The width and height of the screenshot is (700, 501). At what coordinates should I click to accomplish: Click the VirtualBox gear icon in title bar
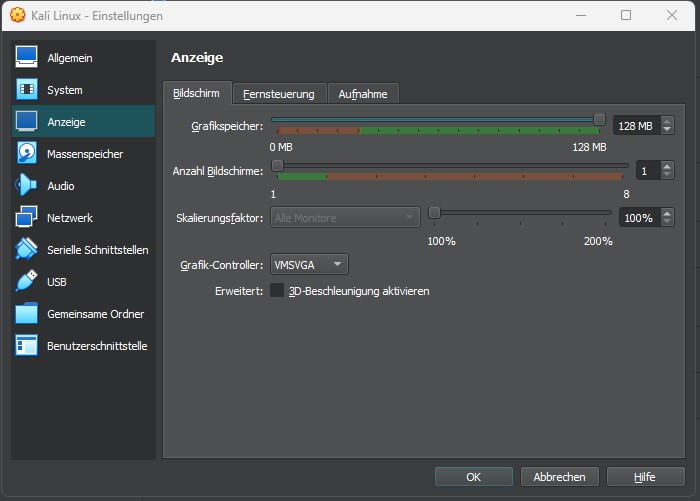[x=17, y=15]
